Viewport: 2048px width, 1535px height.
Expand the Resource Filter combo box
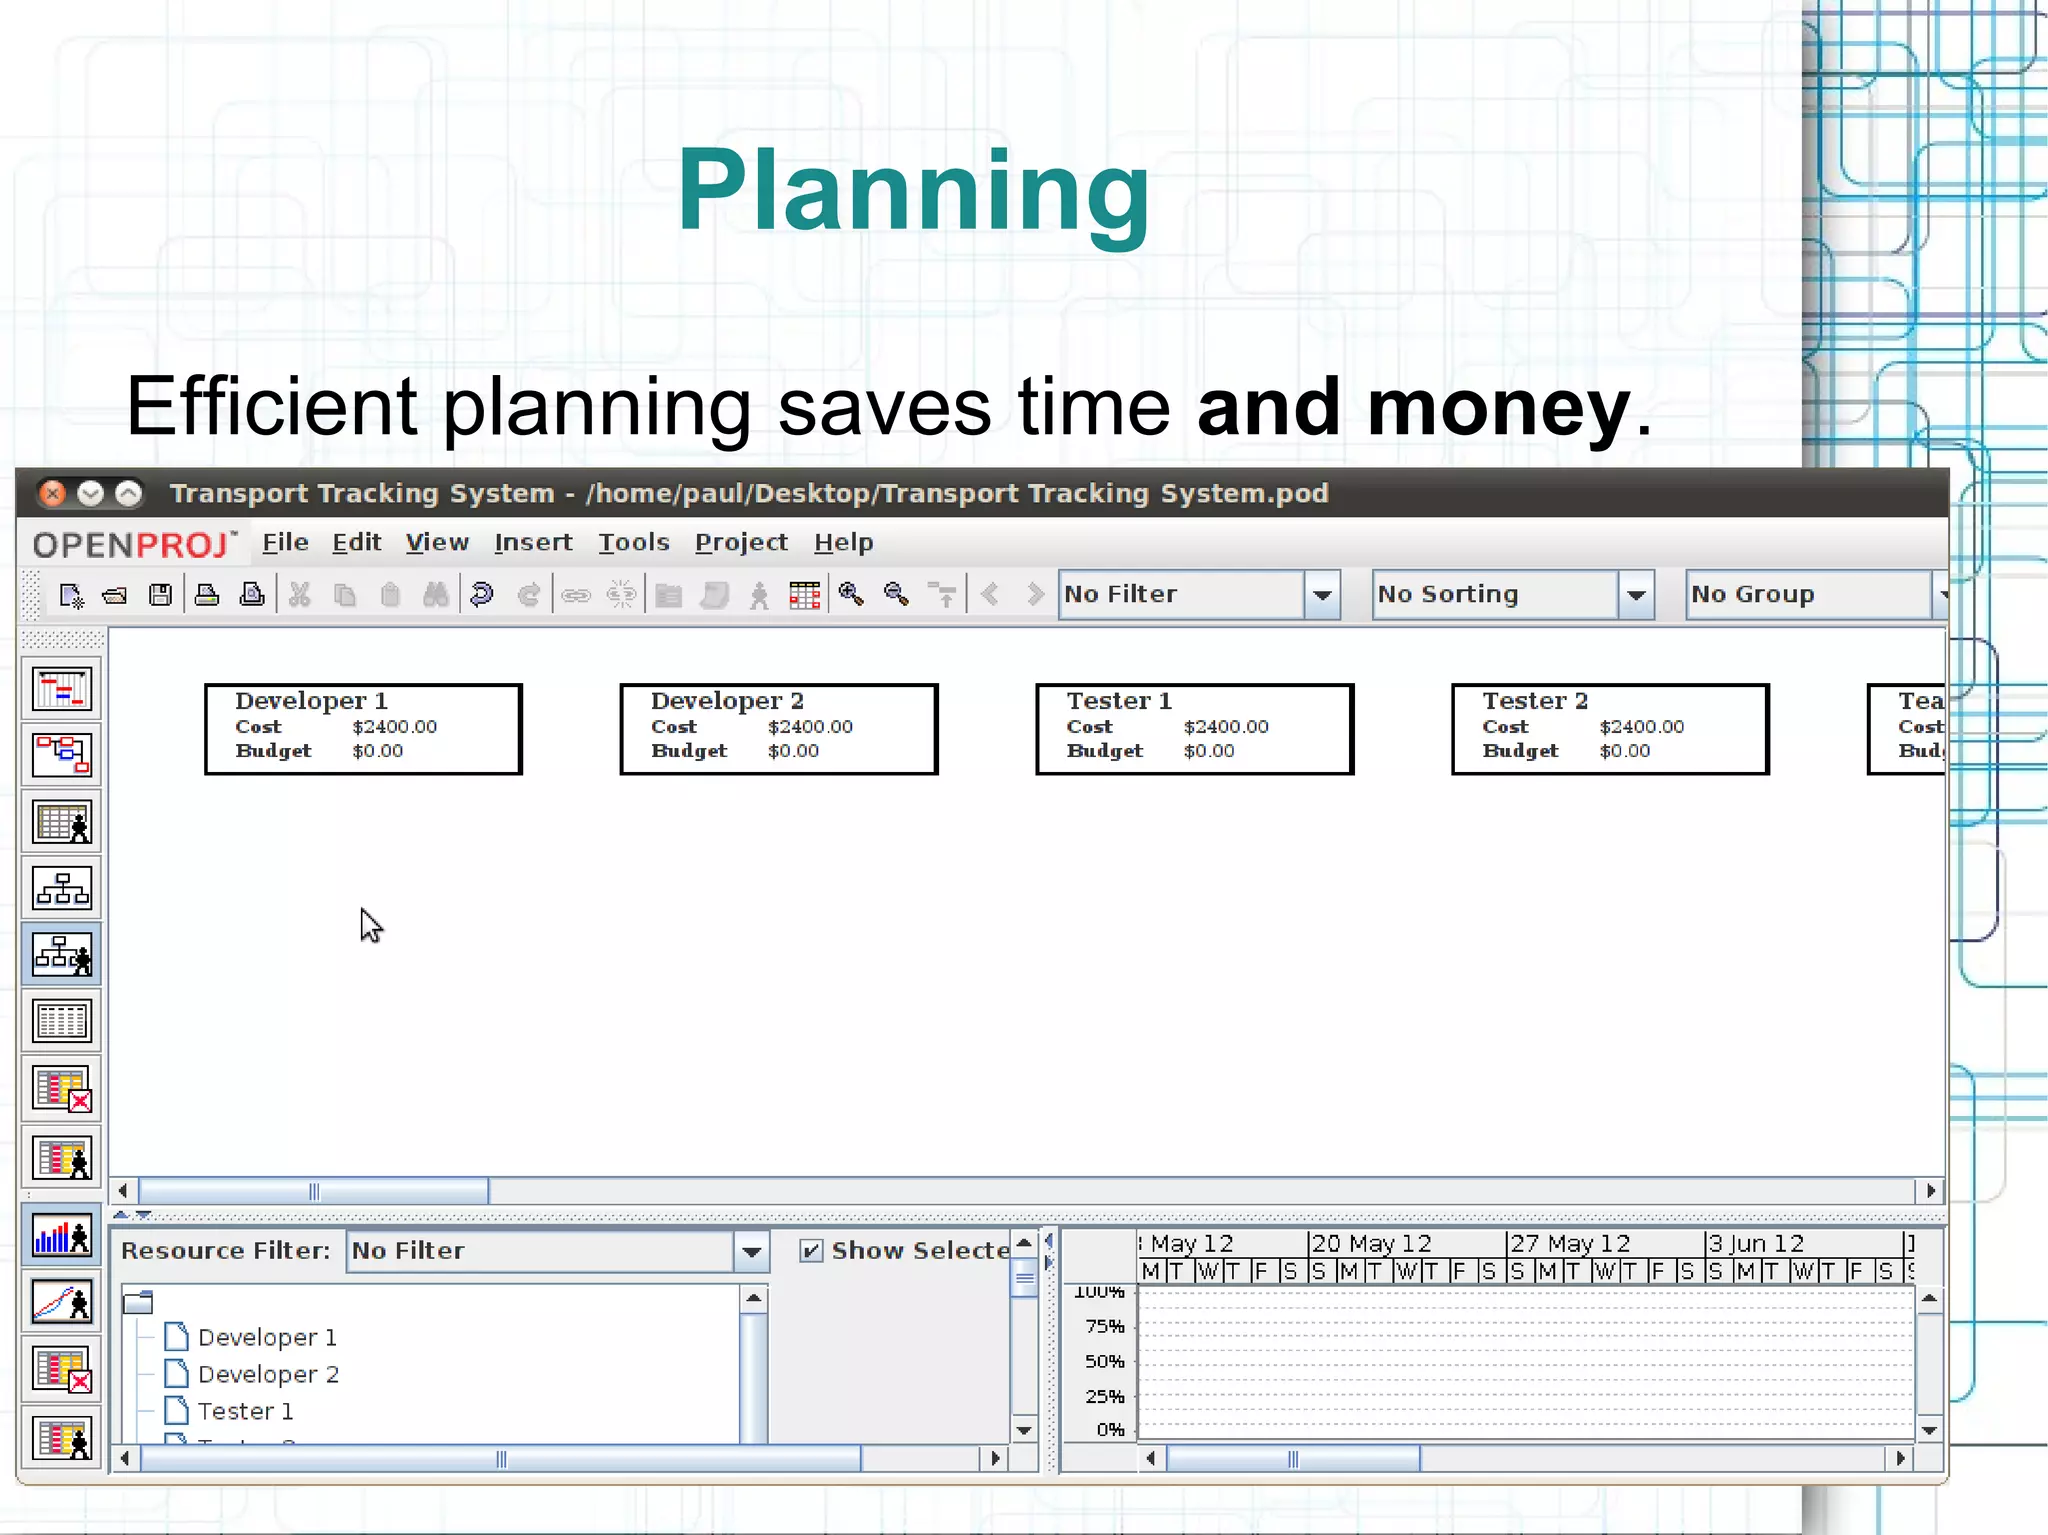[x=751, y=1251]
